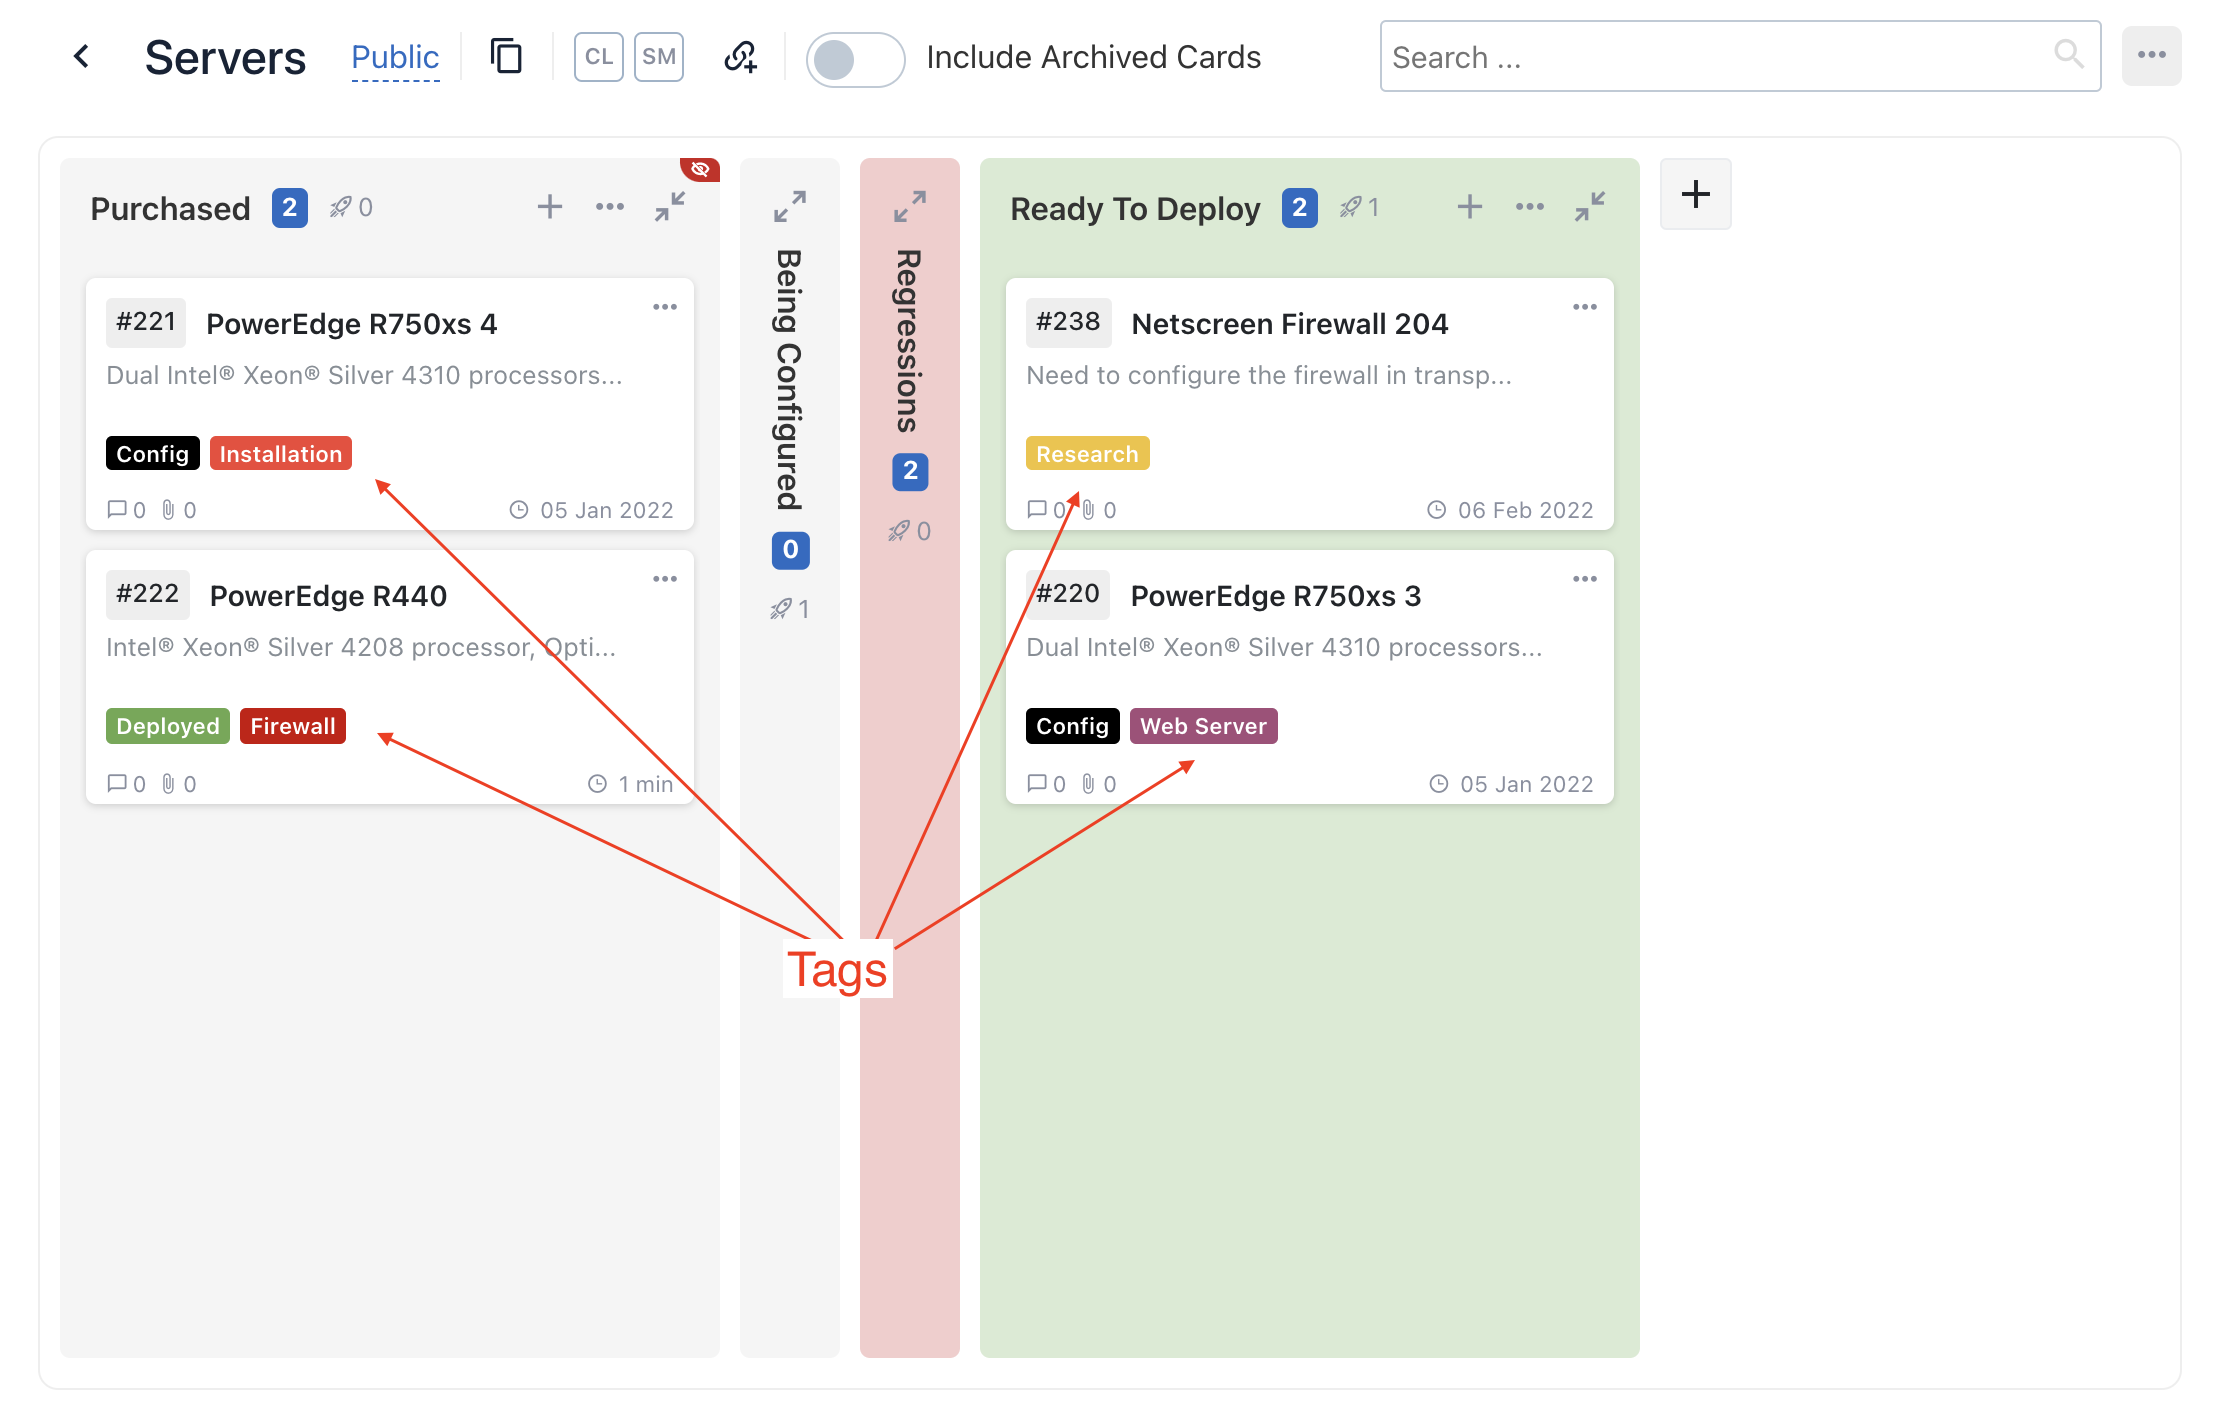Click the yellow Research tag
Image resolution: width=2228 pixels, height=1424 pixels.
[1087, 454]
